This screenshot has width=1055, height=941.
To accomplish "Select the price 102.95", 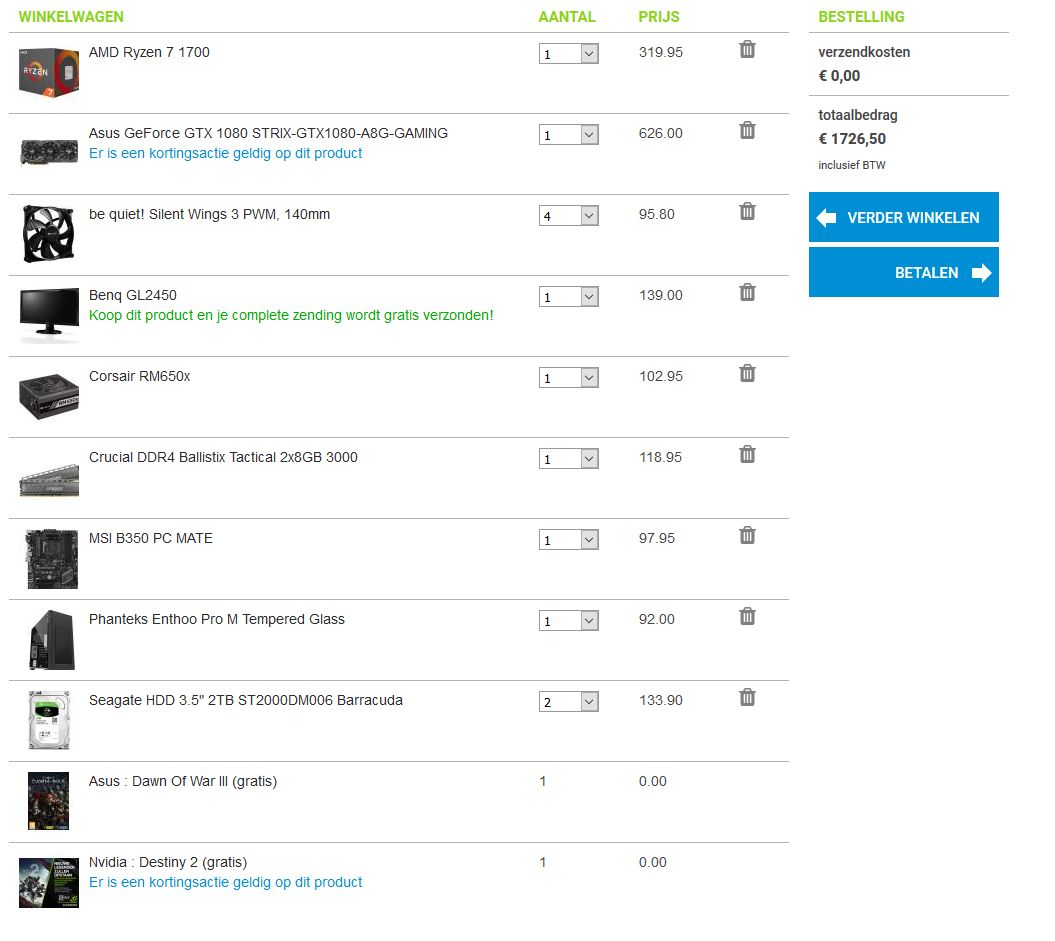I will click(x=661, y=376).
